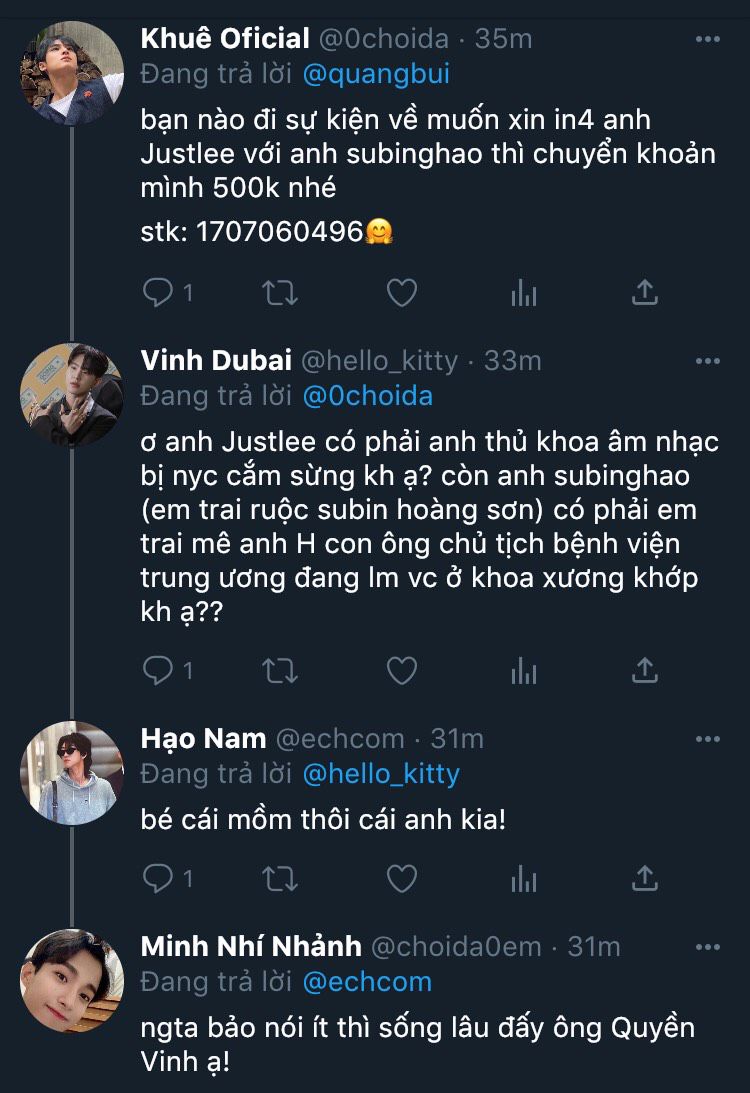Like Vinh Dubai's tweet
The image size is (750, 1093).
pos(401,670)
